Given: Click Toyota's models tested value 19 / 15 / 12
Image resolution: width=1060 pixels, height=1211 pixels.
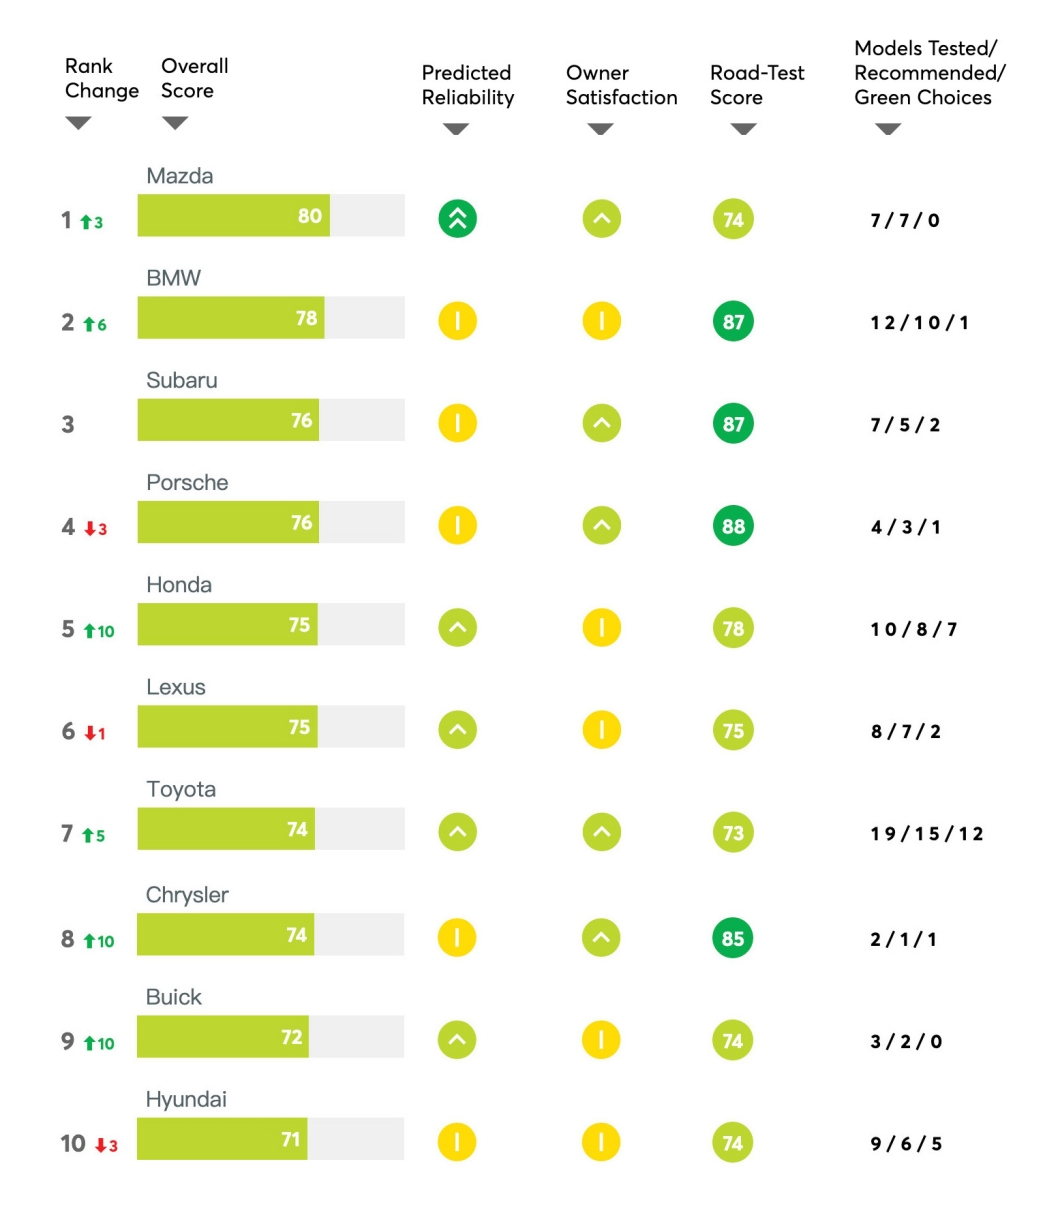Looking at the screenshot, I should [927, 834].
